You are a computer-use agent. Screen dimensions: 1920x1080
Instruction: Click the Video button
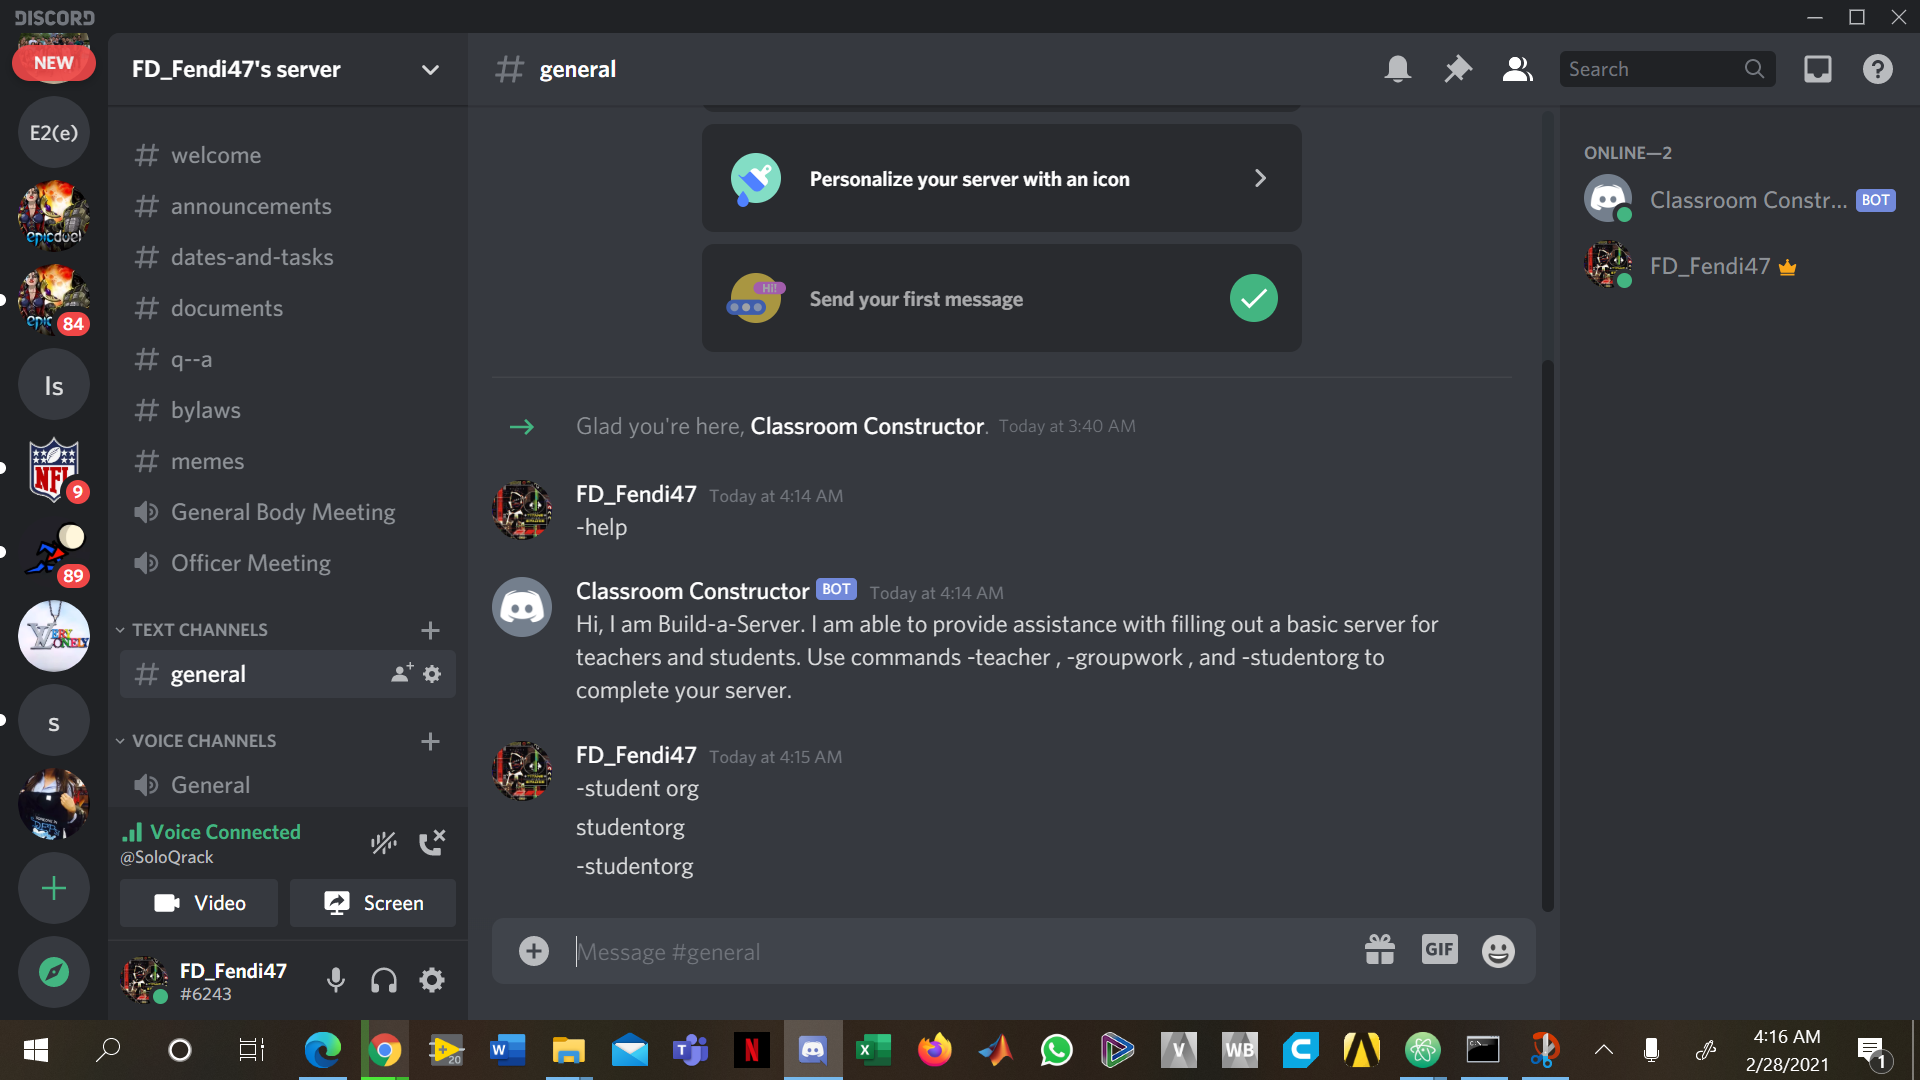point(199,903)
